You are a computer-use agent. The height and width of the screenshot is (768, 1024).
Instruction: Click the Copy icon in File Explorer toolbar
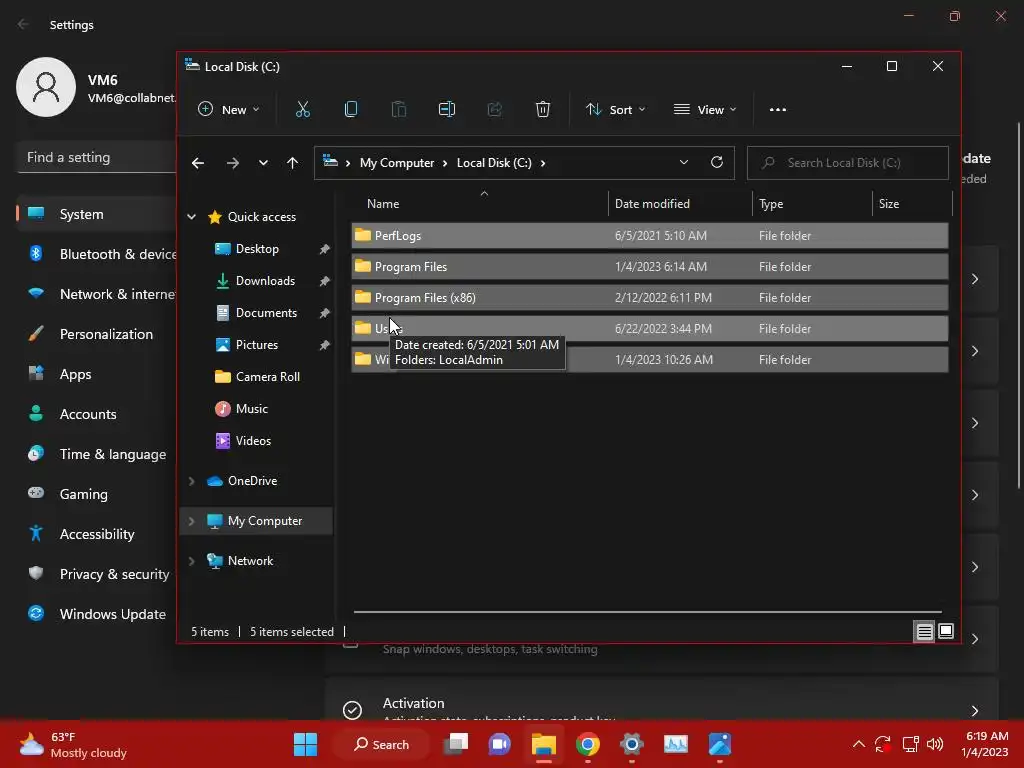[x=351, y=109]
